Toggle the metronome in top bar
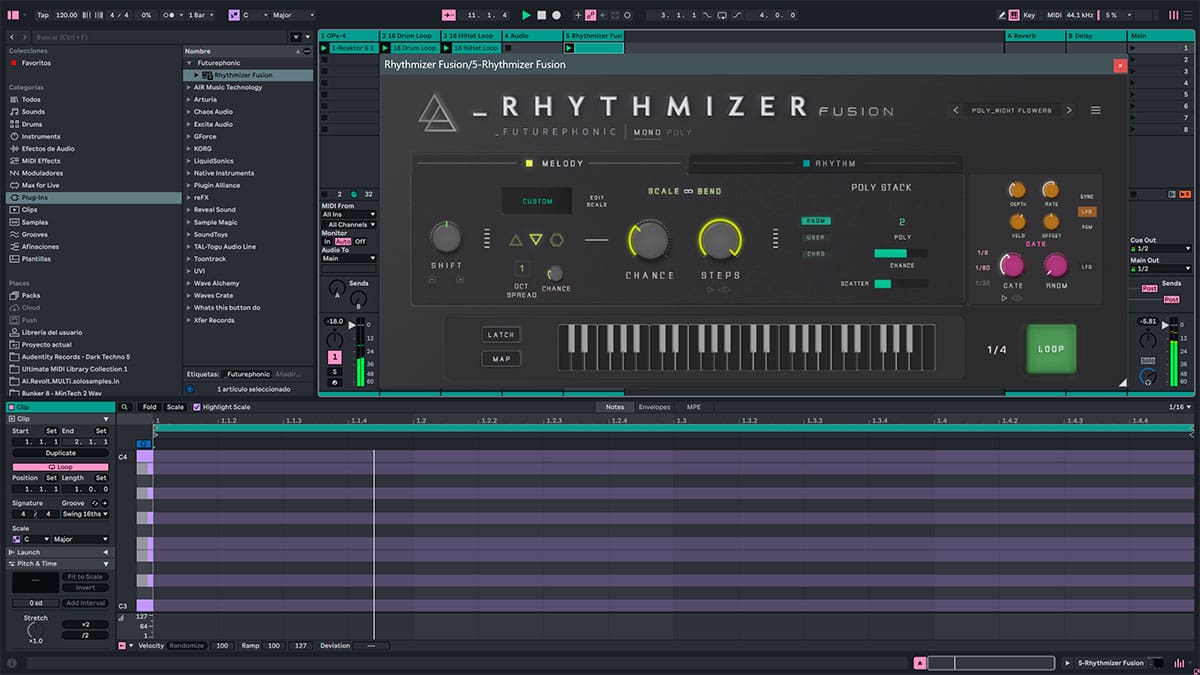1200x675 pixels. 170,15
